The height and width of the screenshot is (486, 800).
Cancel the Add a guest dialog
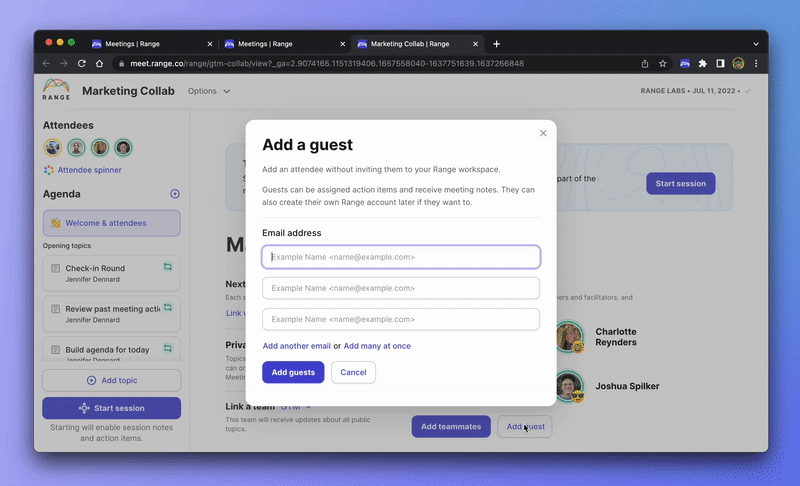coord(353,372)
